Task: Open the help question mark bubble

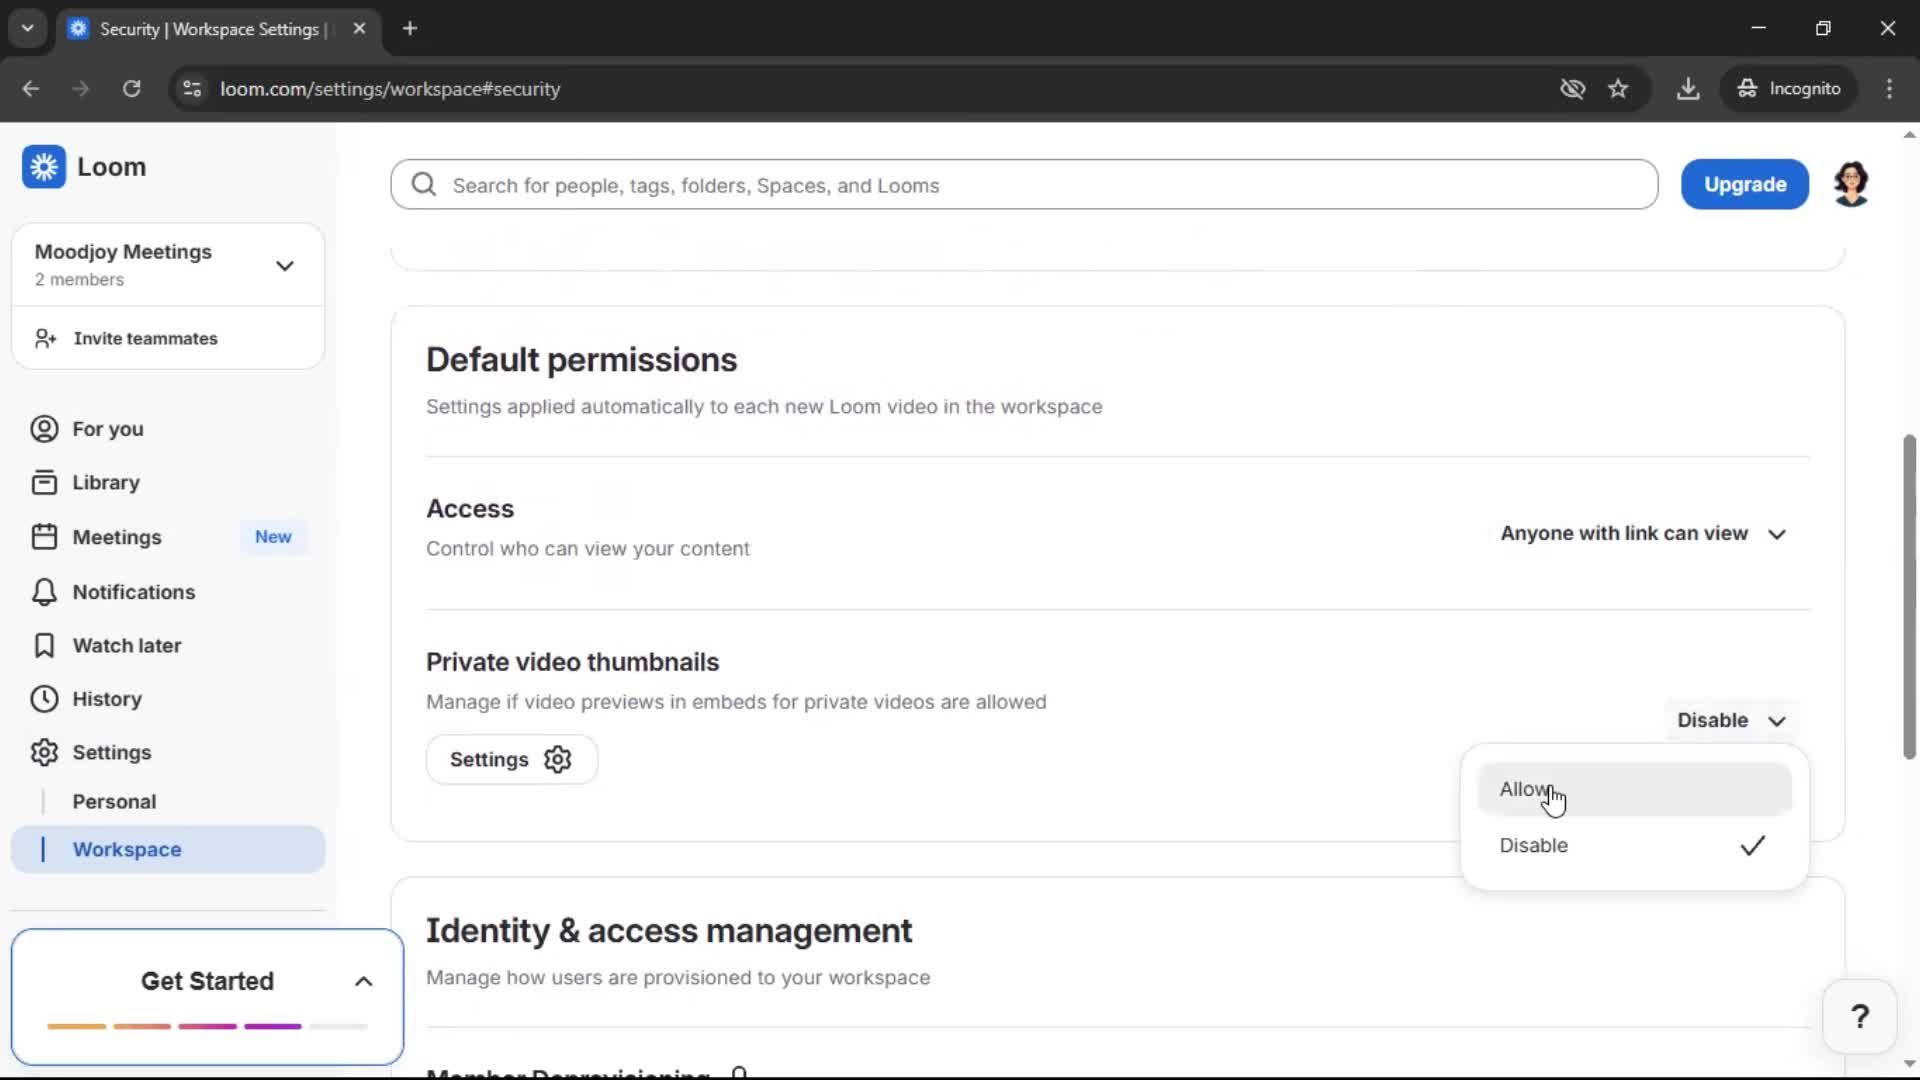Action: click(x=1859, y=1015)
